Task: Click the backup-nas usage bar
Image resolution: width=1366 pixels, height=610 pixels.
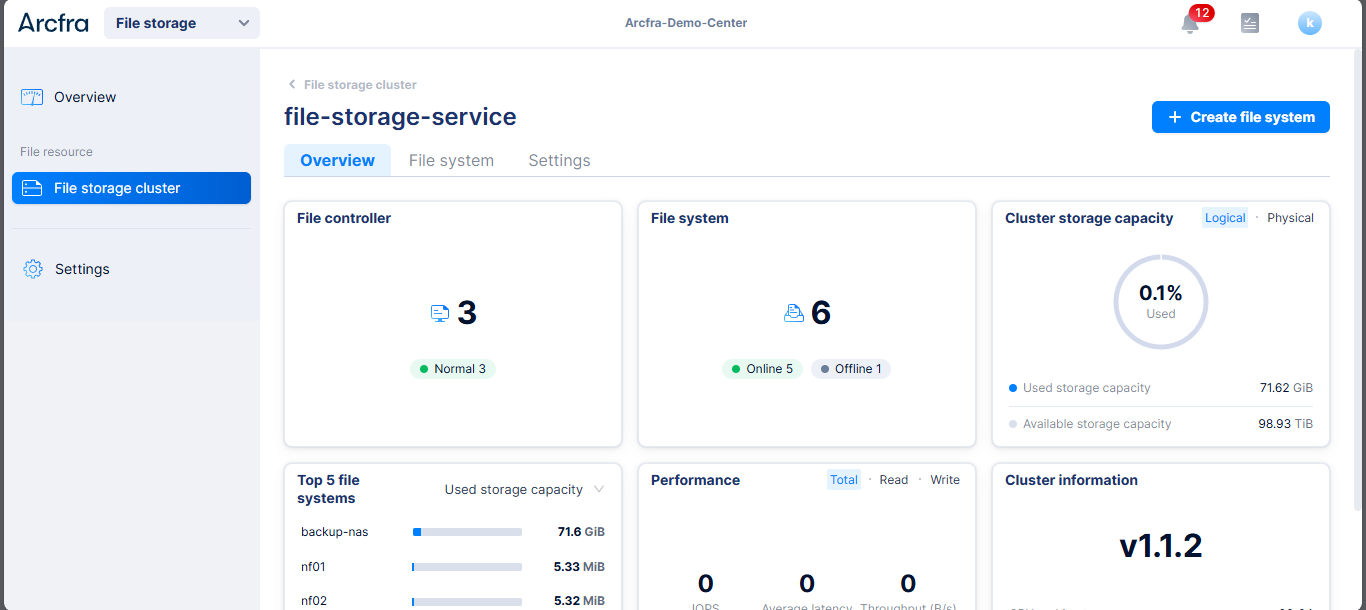Action: (467, 532)
